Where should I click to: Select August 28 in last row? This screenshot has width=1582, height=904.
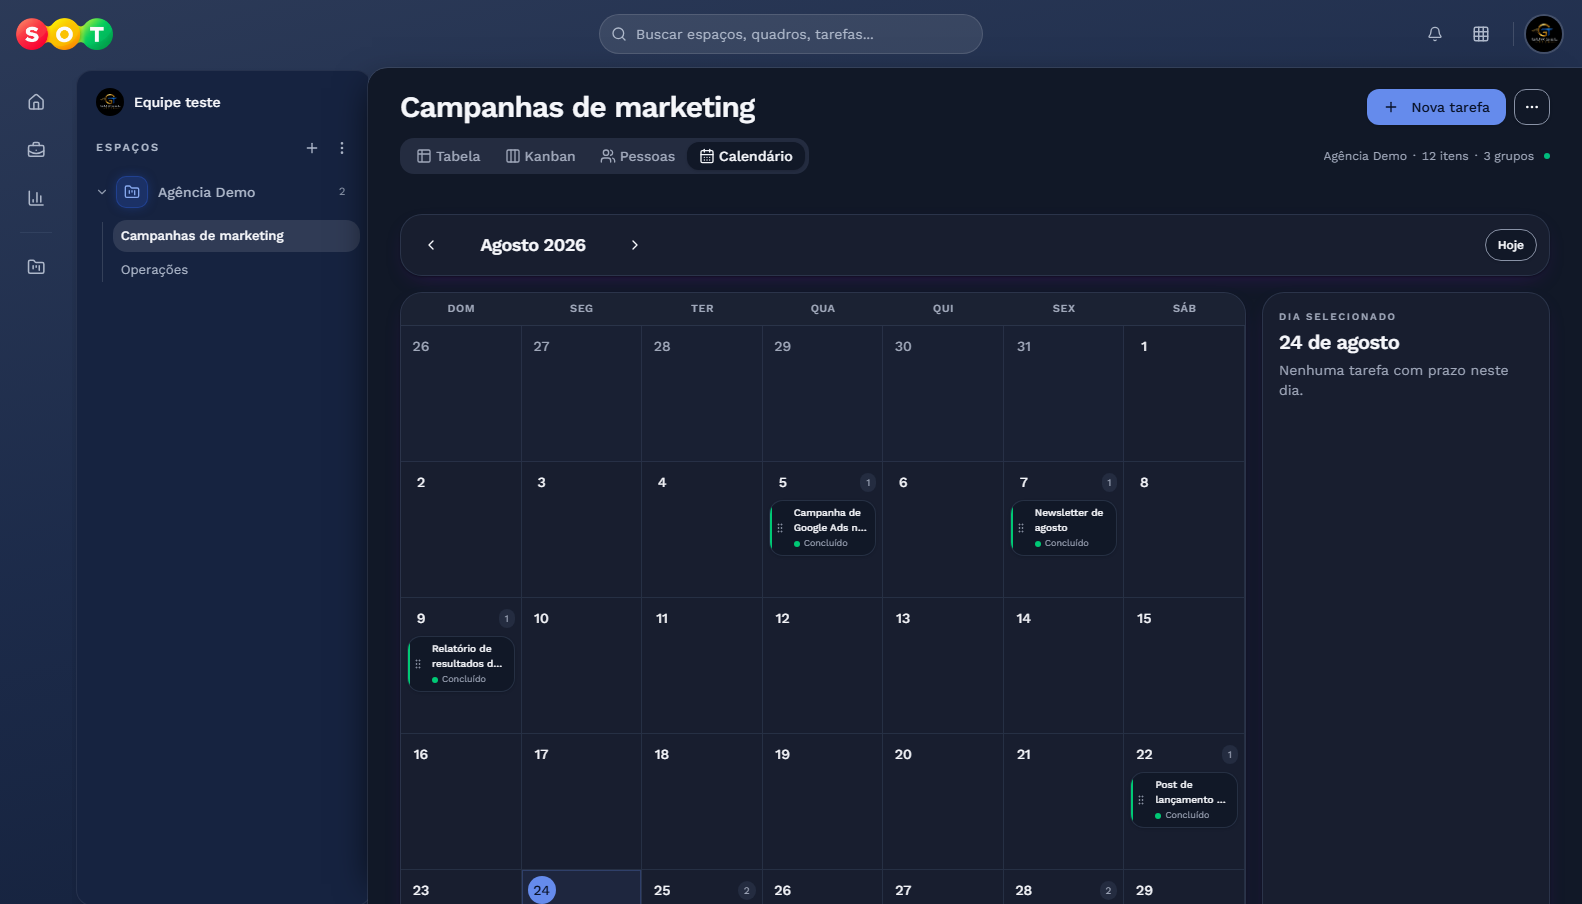pyautogui.click(x=1024, y=890)
